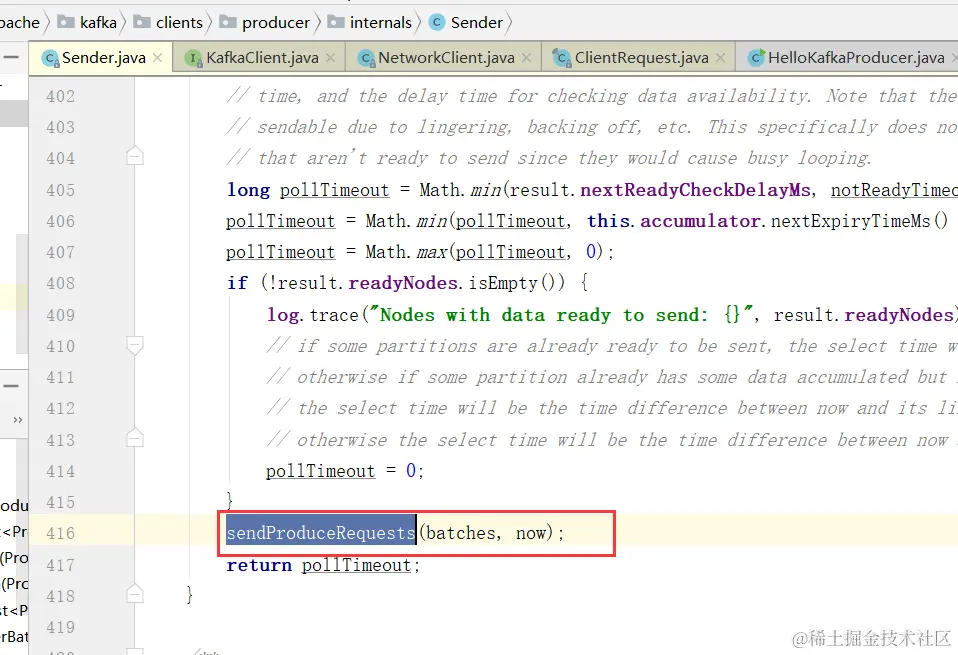Switch to the Sender.java tab
Viewport: 958px width, 655px height.
(x=101, y=58)
